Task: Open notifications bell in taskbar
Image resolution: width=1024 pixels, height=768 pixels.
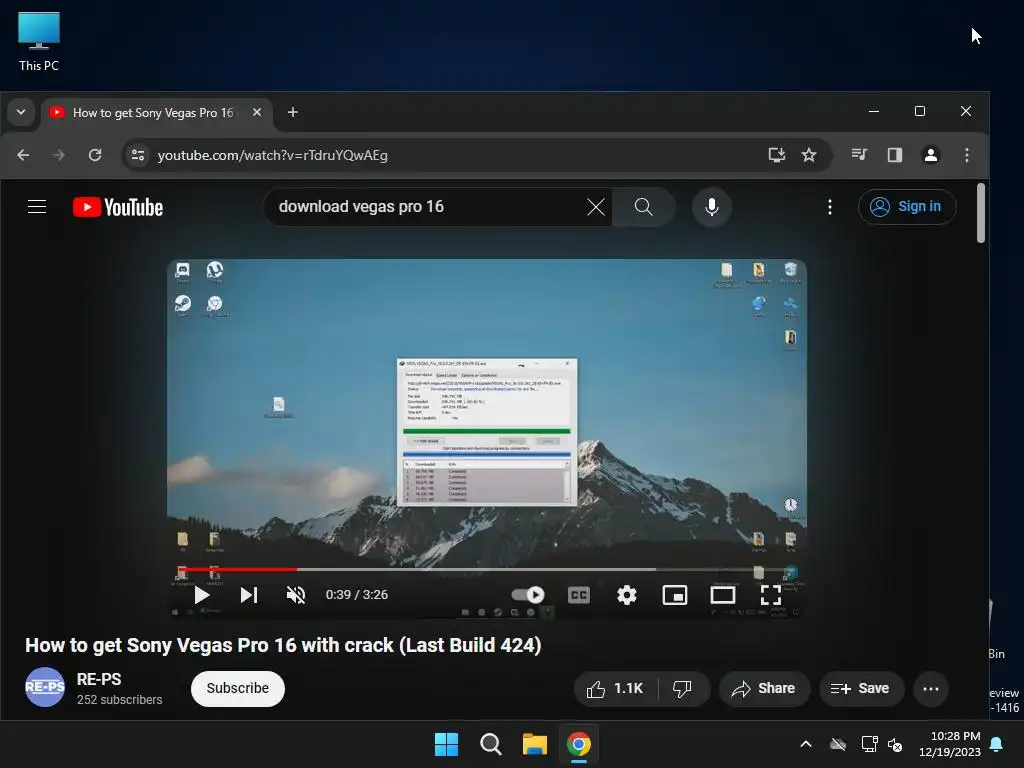Action: coord(997,744)
